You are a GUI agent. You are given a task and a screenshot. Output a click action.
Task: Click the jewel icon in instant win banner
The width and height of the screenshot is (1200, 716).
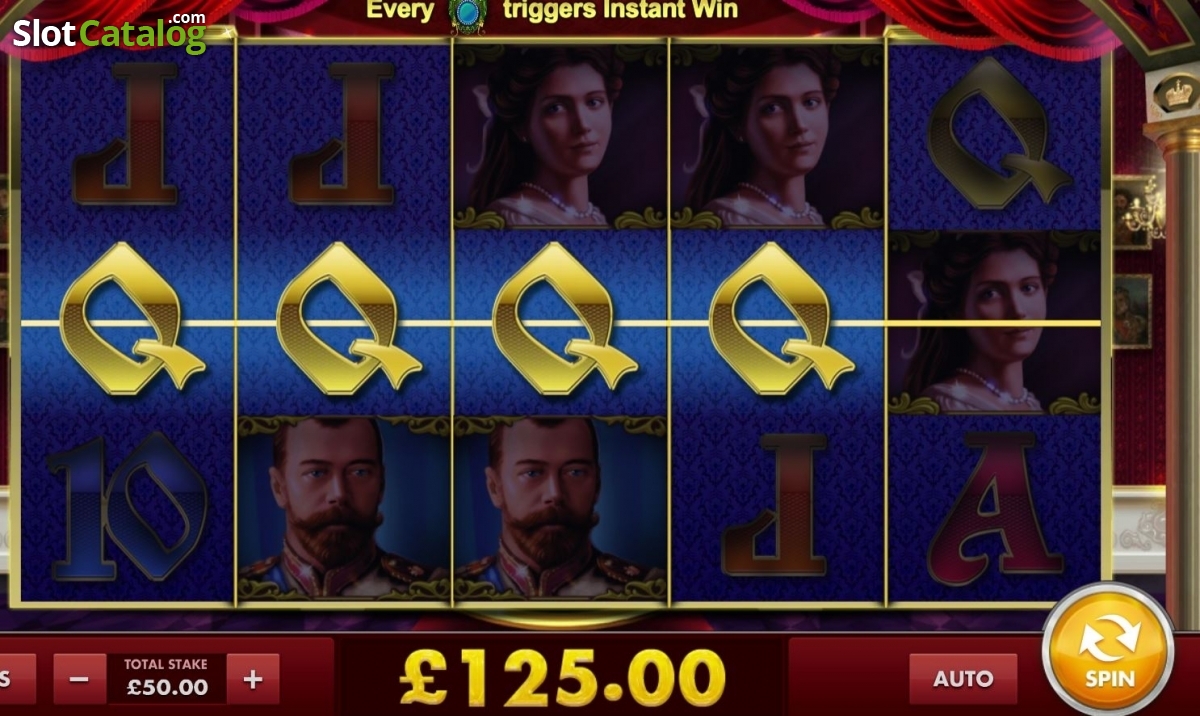466,13
